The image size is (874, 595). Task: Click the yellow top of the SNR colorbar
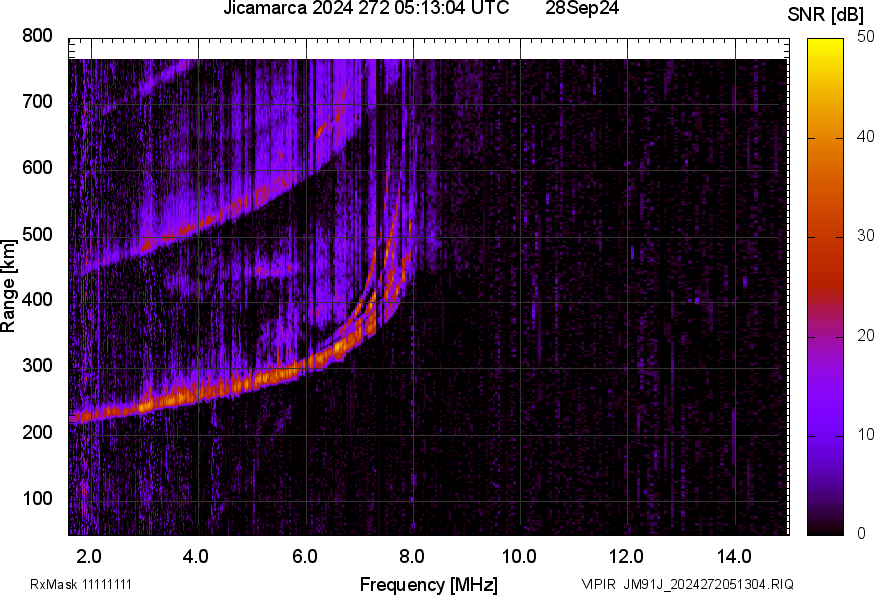[x=825, y=45]
